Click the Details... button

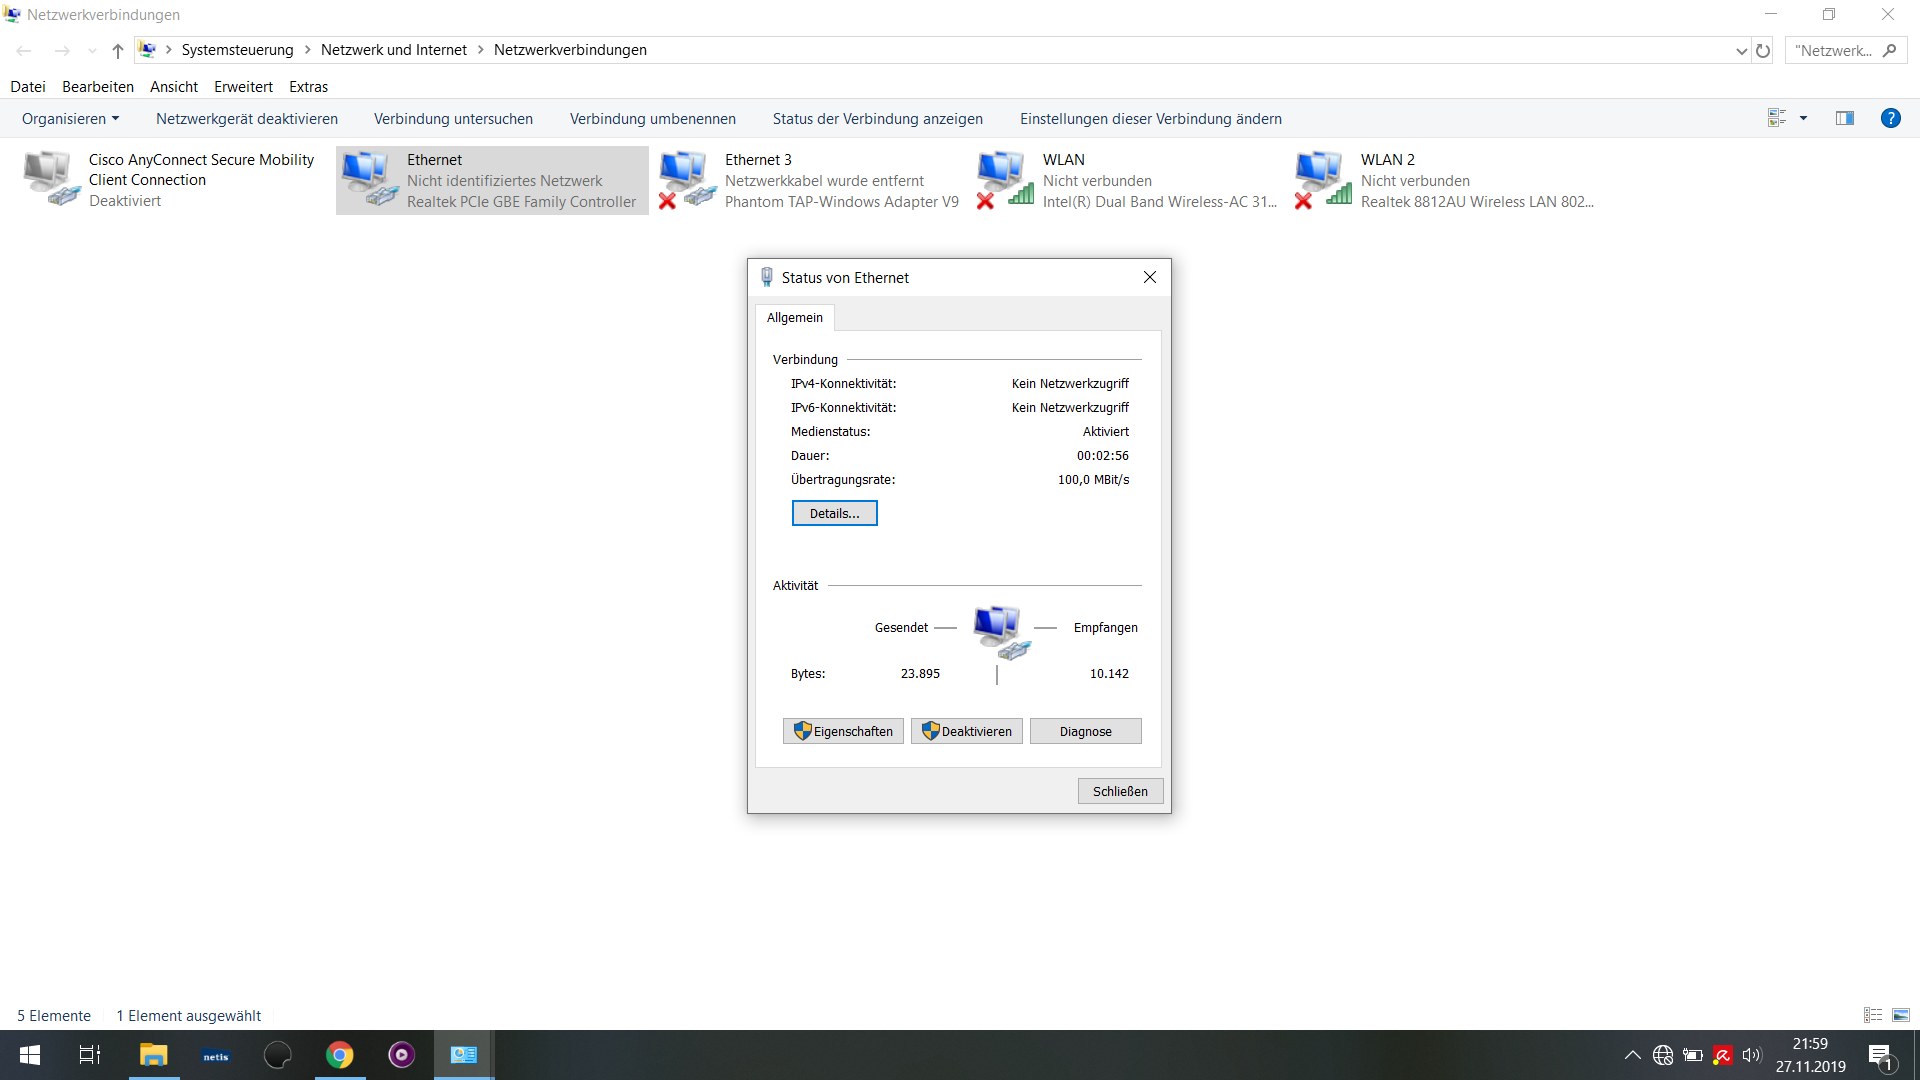(x=834, y=513)
